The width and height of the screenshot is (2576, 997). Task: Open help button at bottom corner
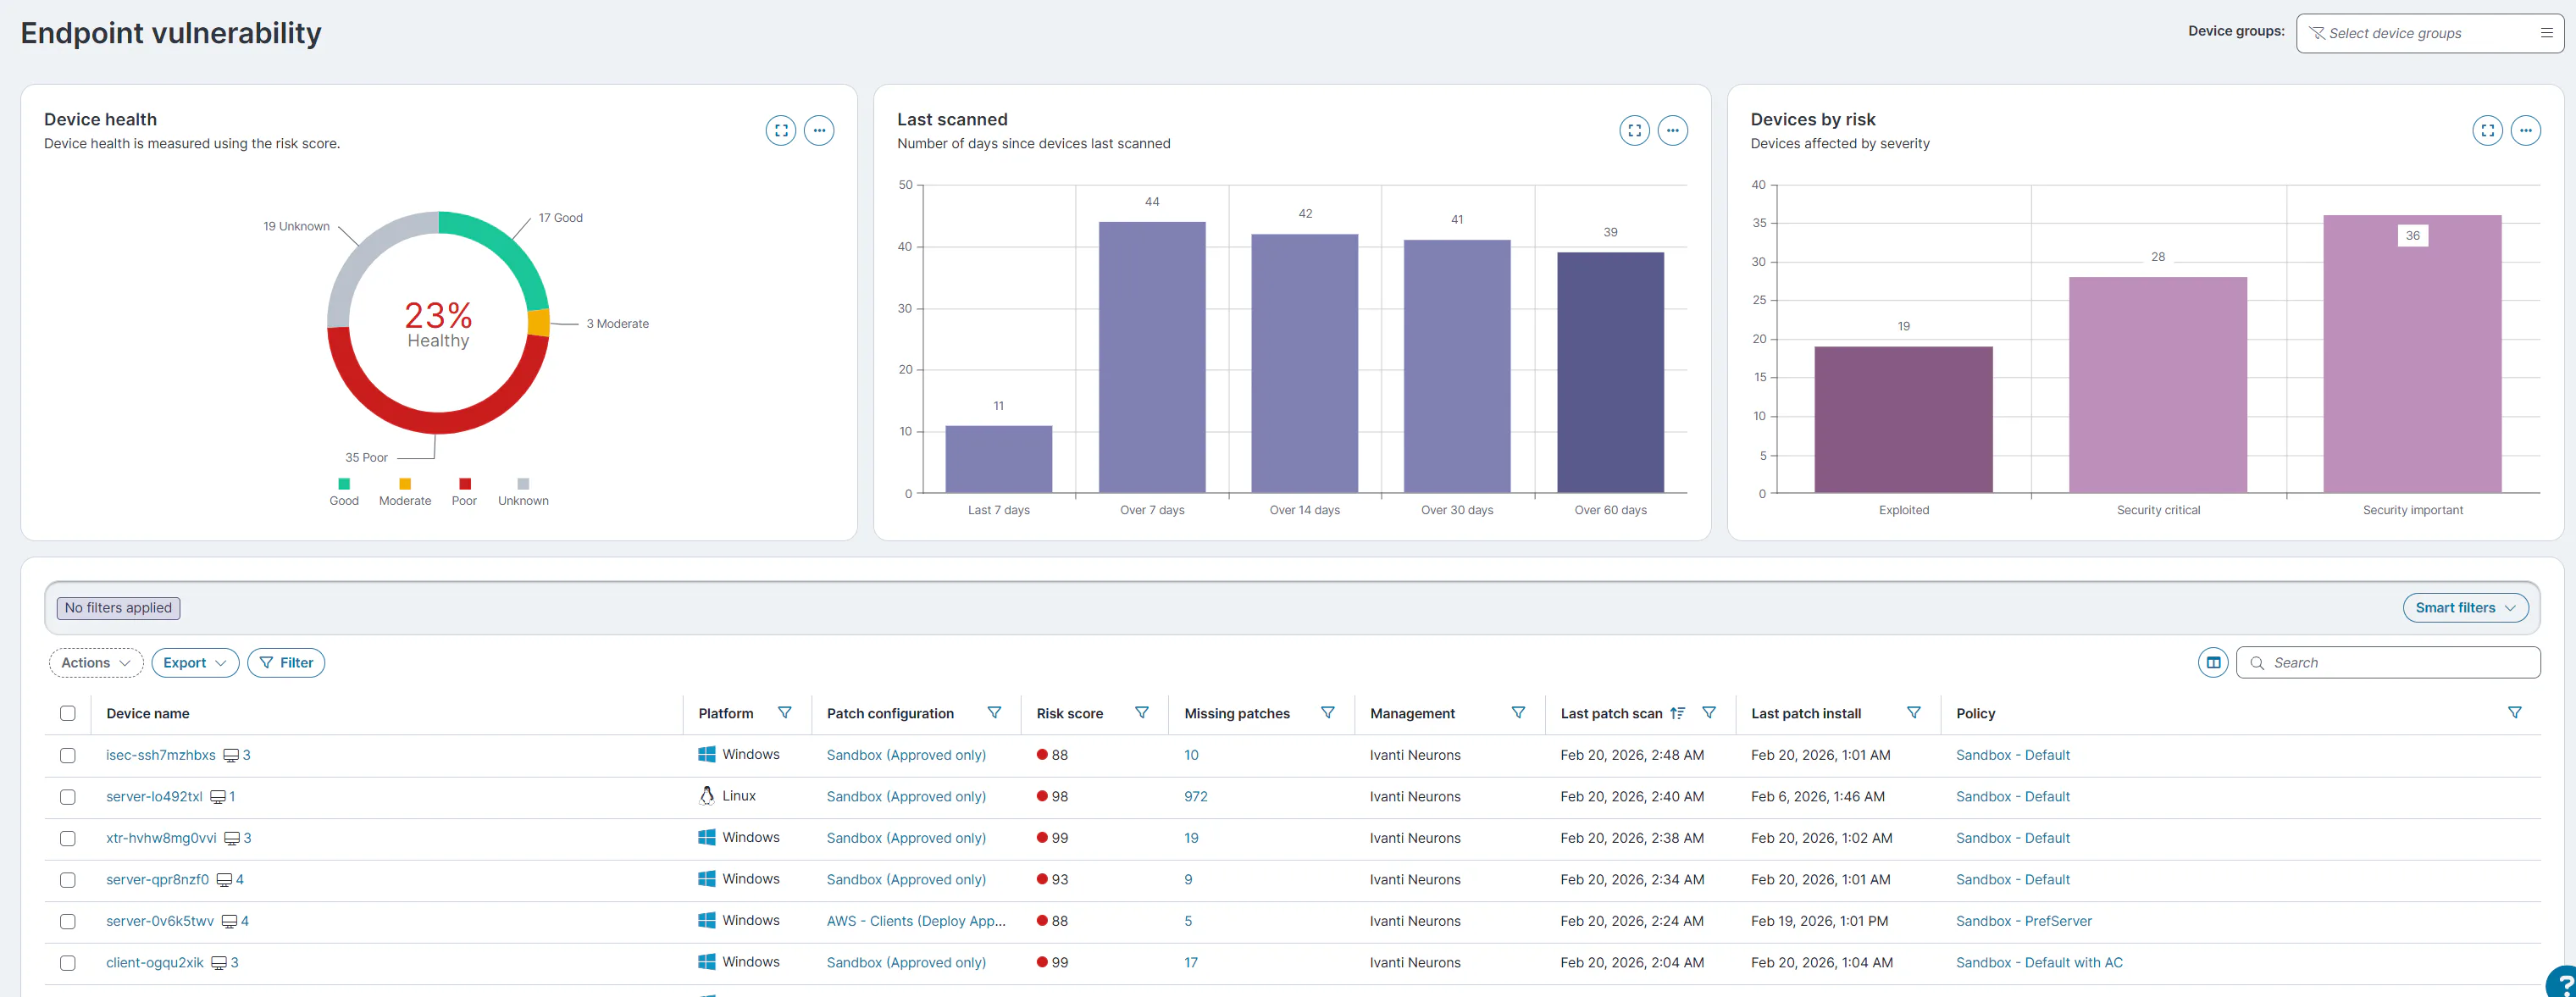[2563, 982]
